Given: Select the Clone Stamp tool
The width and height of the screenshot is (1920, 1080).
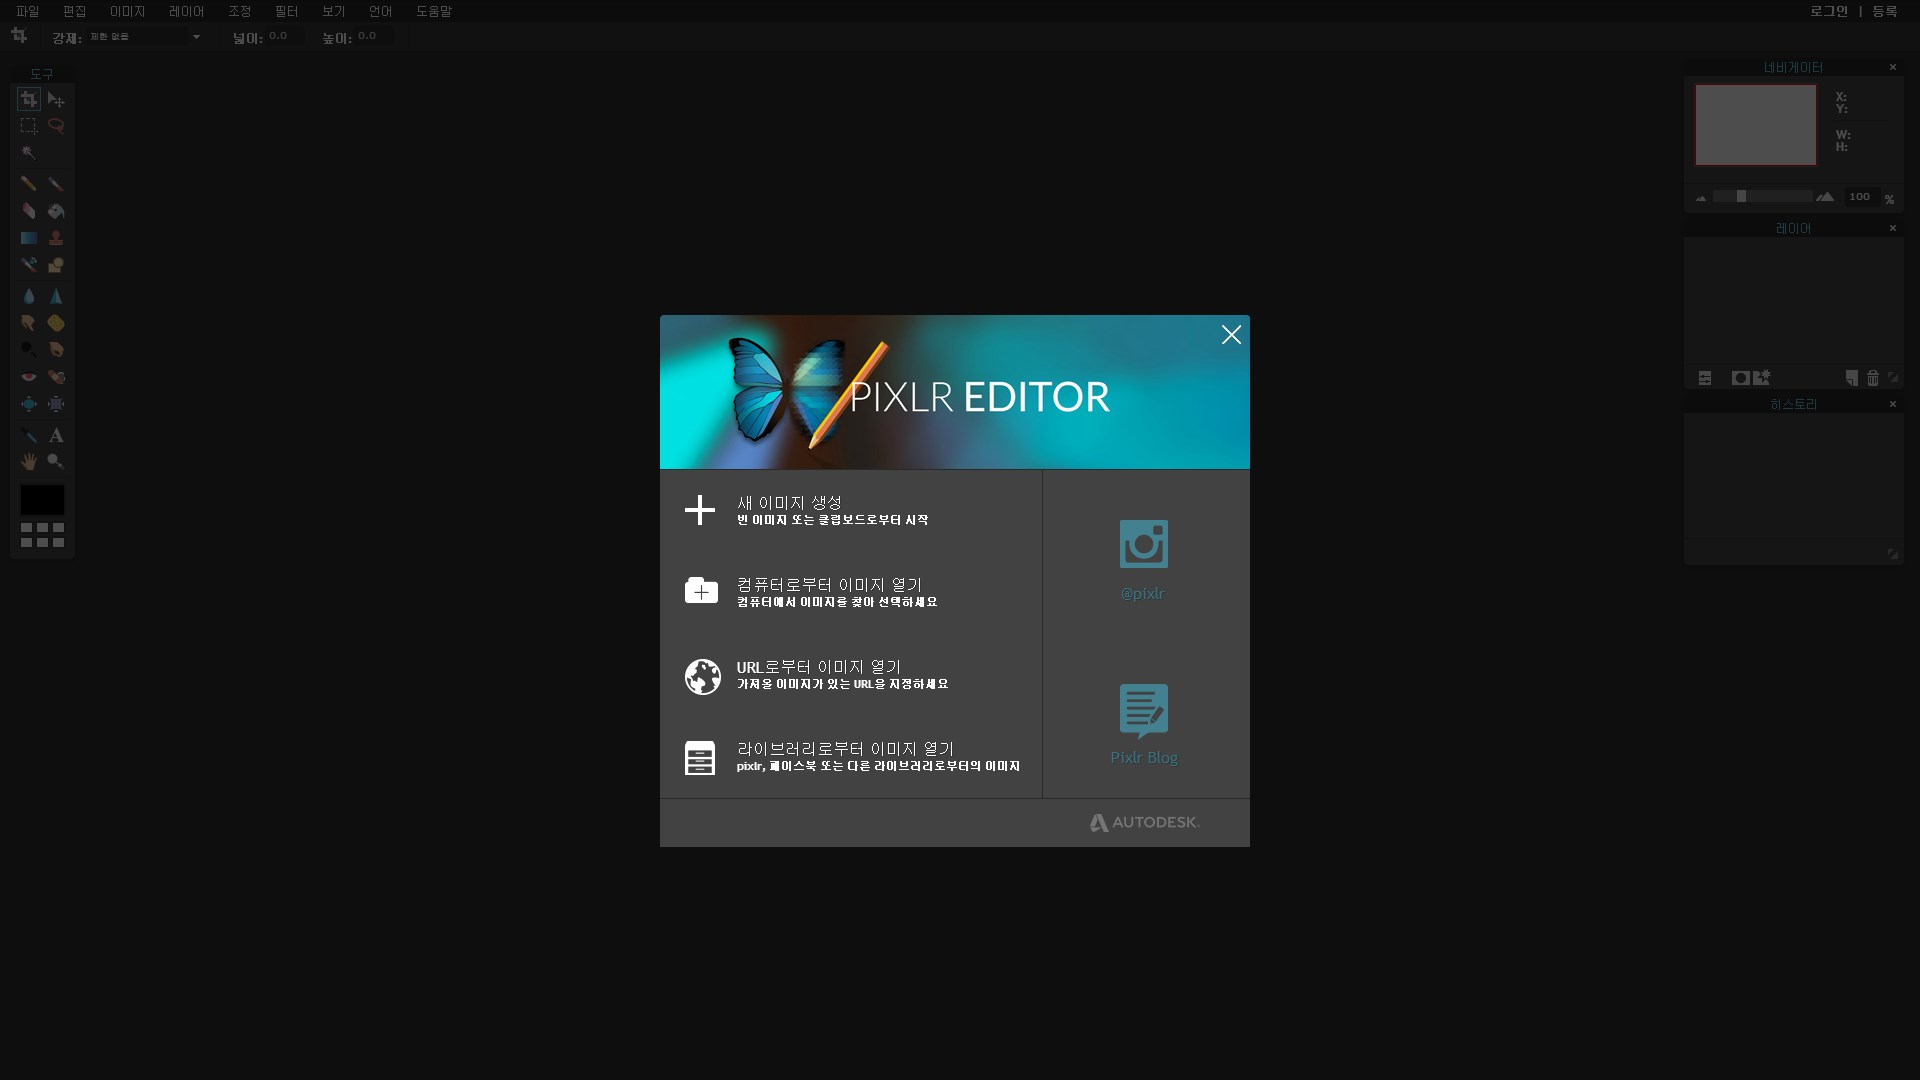Looking at the screenshot, I should [x=56, y=238].
